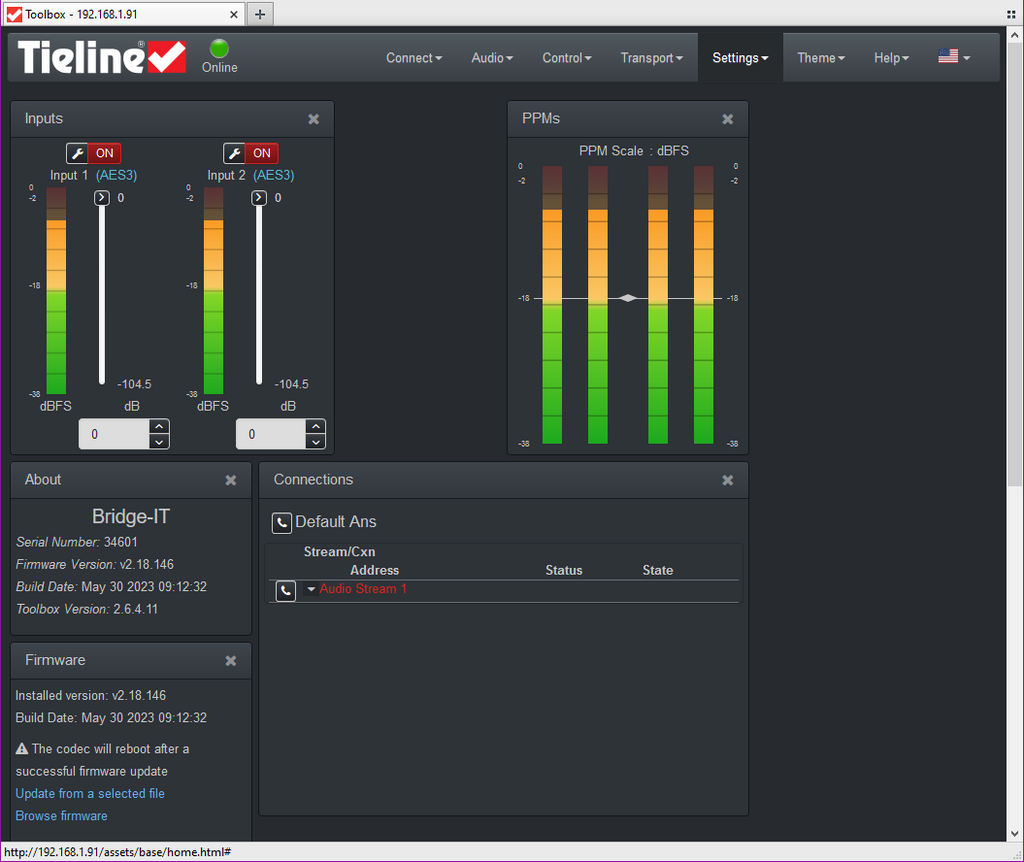1024x862 pixels.
Task: Expand Input 1 fader arrow toggle
Action: click(x=102, y=198)
